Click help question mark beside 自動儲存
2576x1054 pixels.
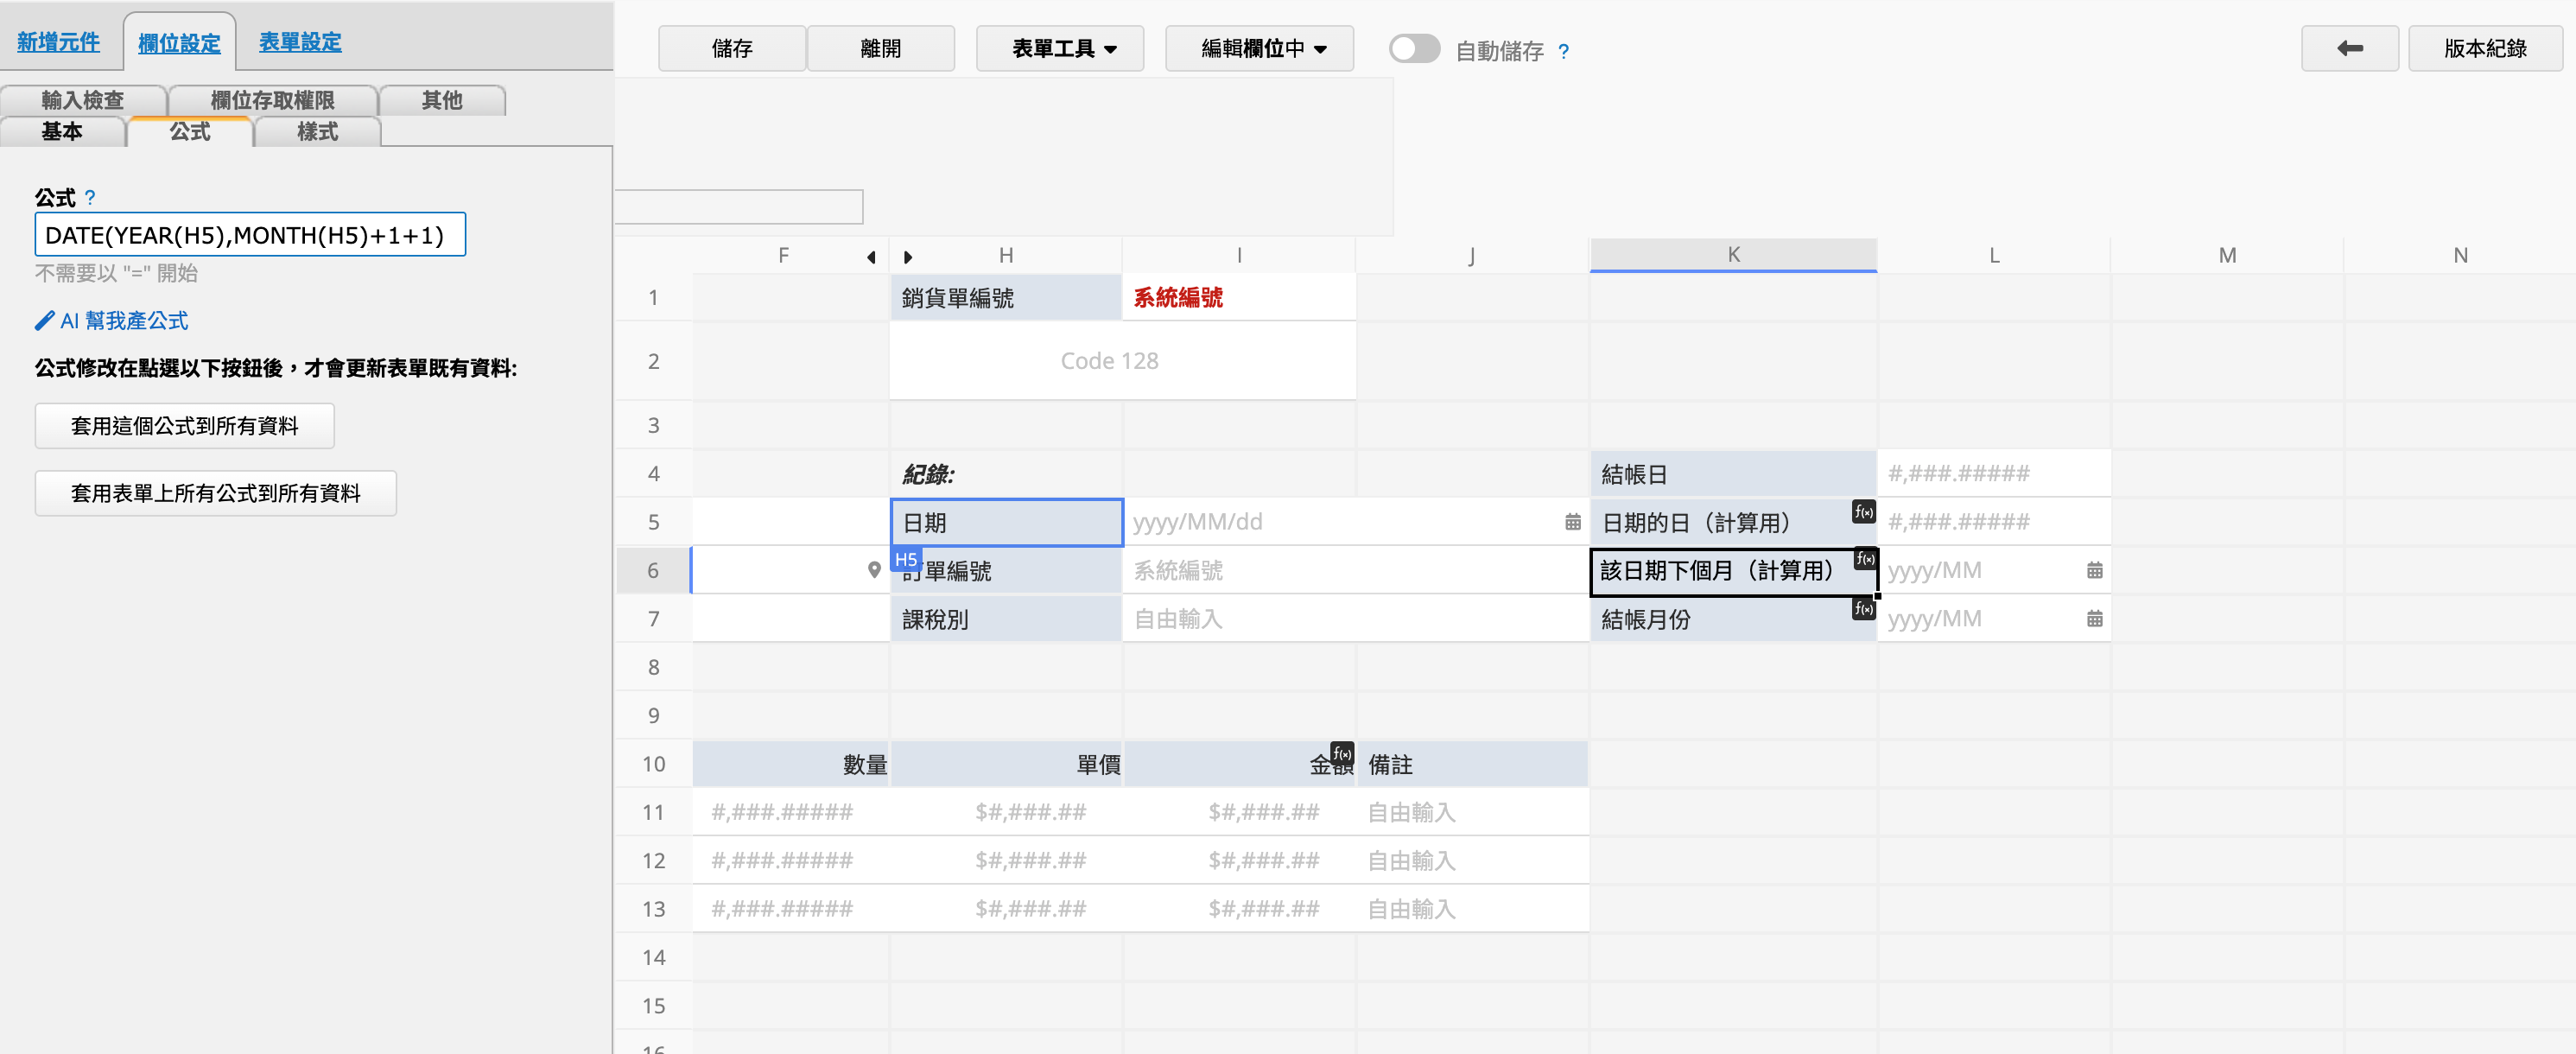(1563, 51)
